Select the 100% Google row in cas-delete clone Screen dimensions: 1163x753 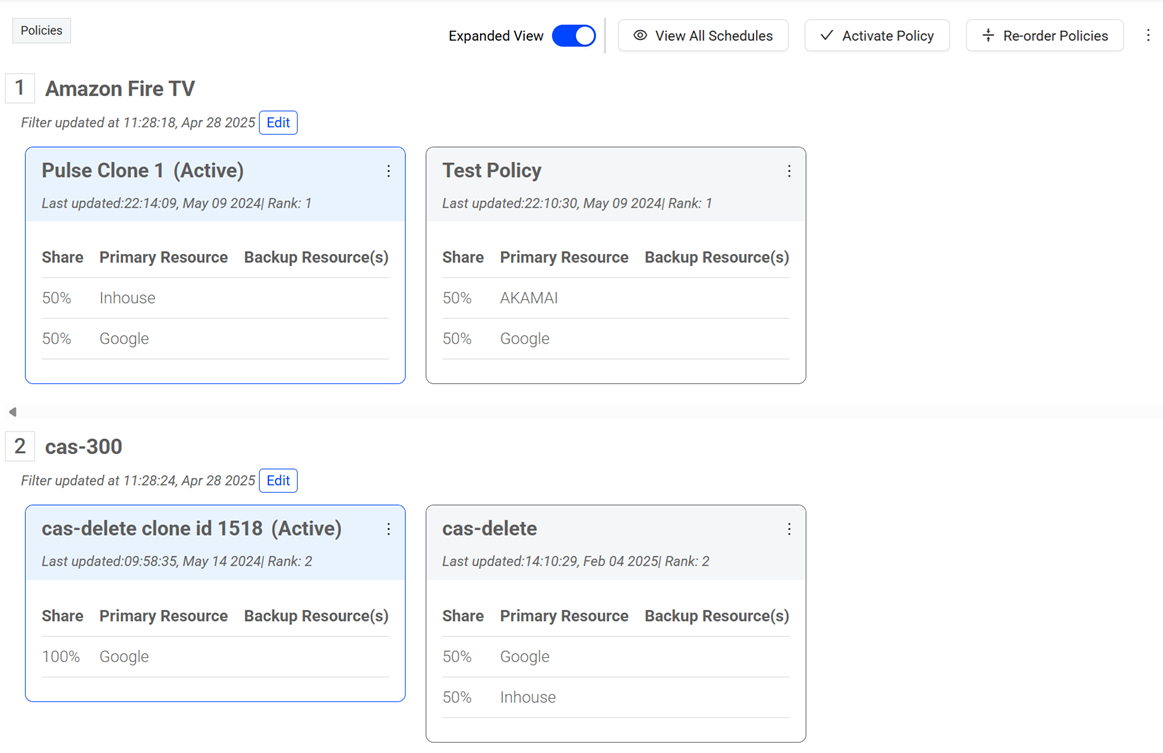124,657
